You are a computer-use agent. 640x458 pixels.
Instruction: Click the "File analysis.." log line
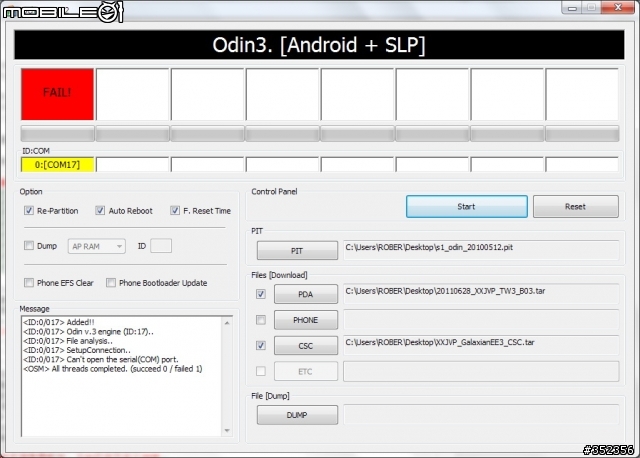click(68, 341)
